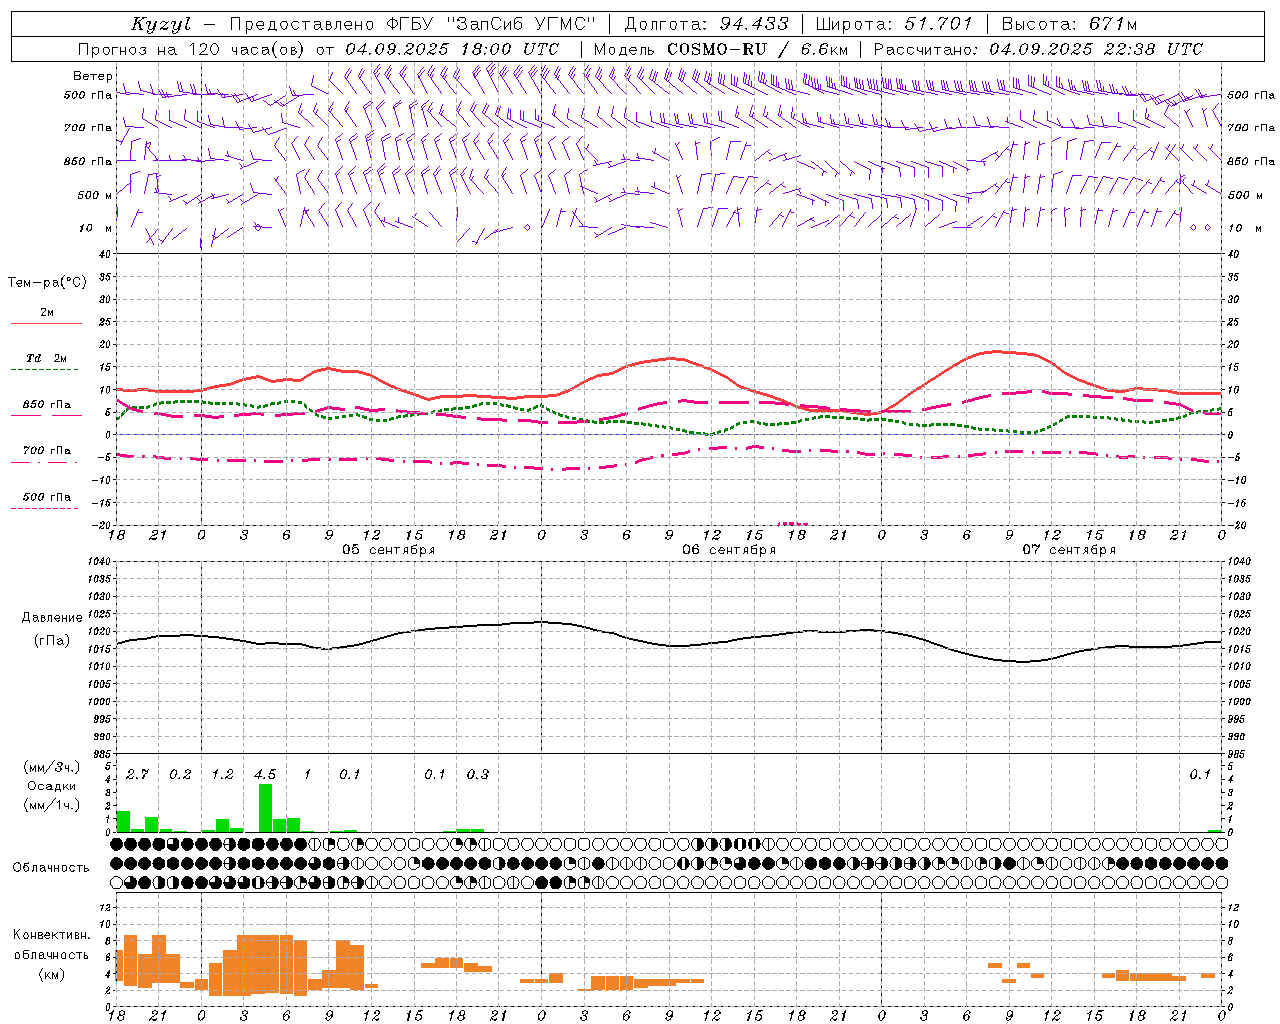Select the Широта: 51.701 header value
The height and width of the screenshot is (1024, 1280).
[894, 24]
